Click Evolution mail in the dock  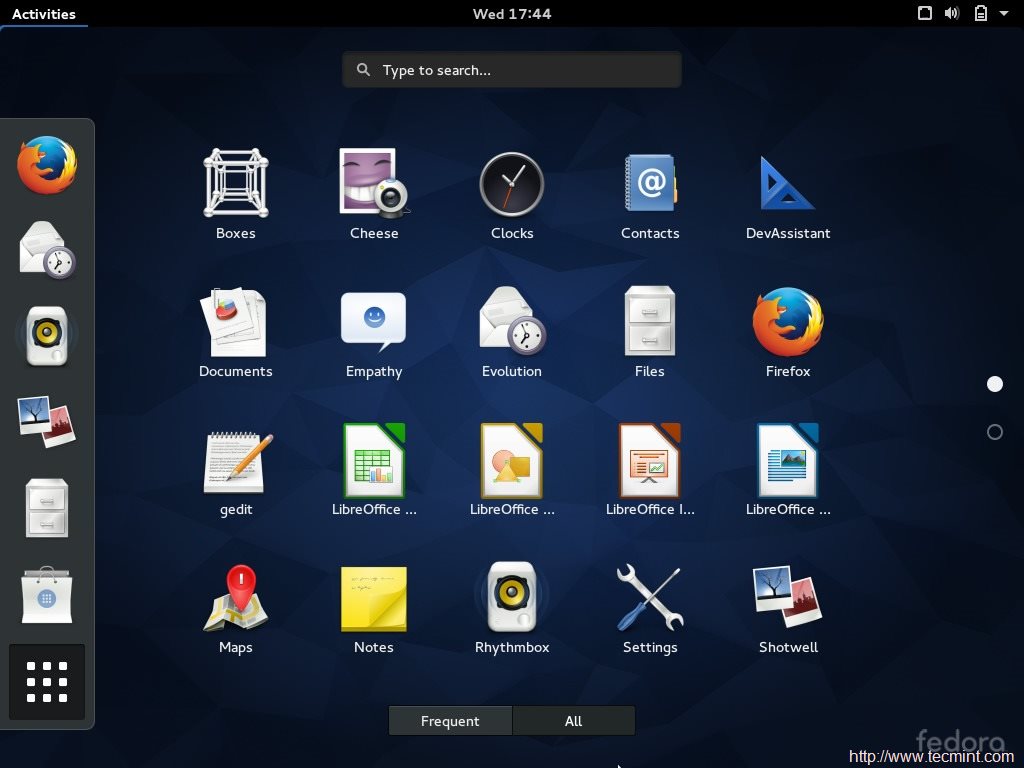[x=47, y=250]
